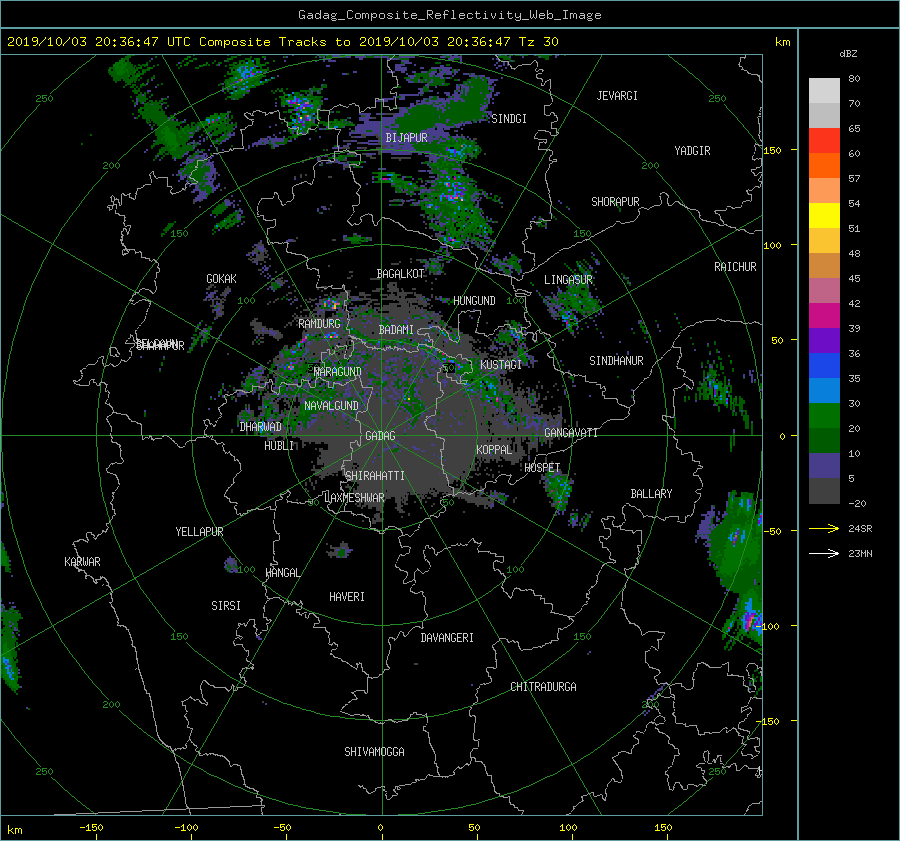
Task: Click the dark gray bottom legend swatch
Action: tap(824, 491)
